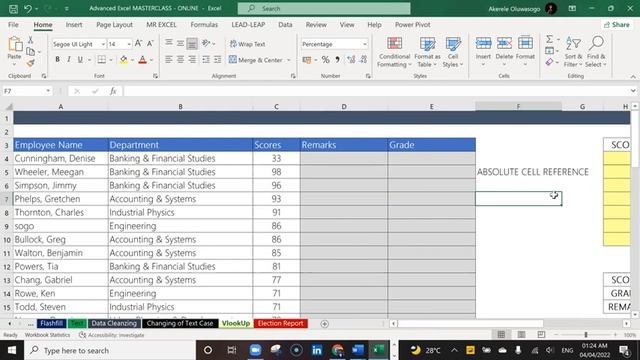Toggle Underline formatting

pyautogui.click(x=80, y=60)
